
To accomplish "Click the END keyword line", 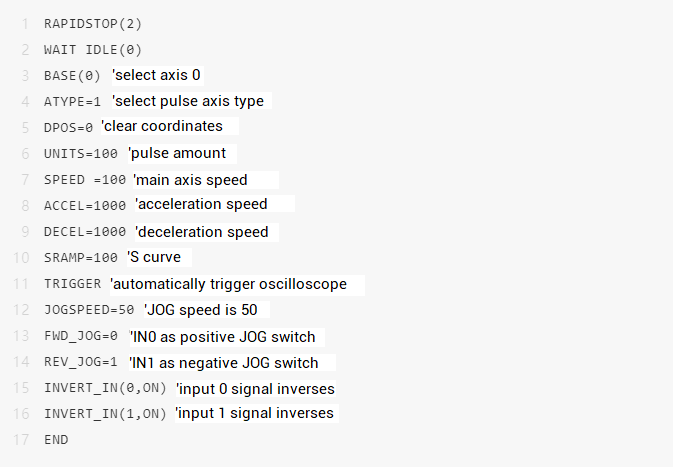I will [56, 440].
